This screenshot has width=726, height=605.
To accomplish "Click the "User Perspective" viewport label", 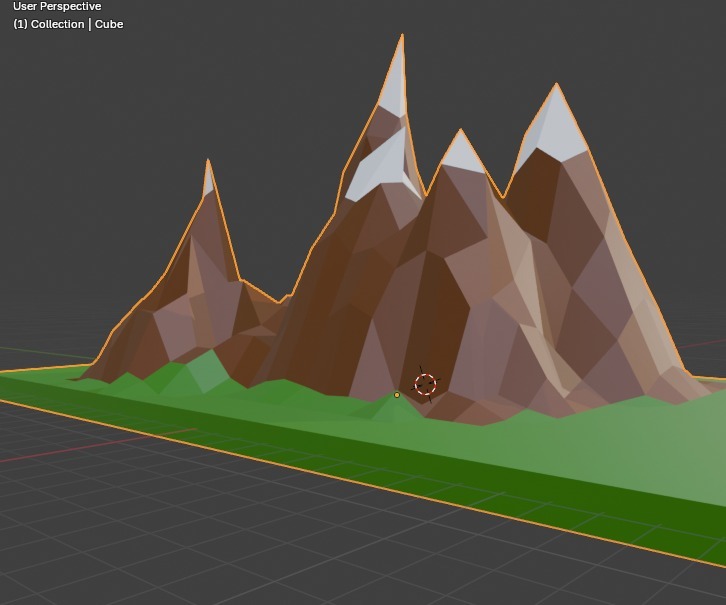I will tap(57, 6).
